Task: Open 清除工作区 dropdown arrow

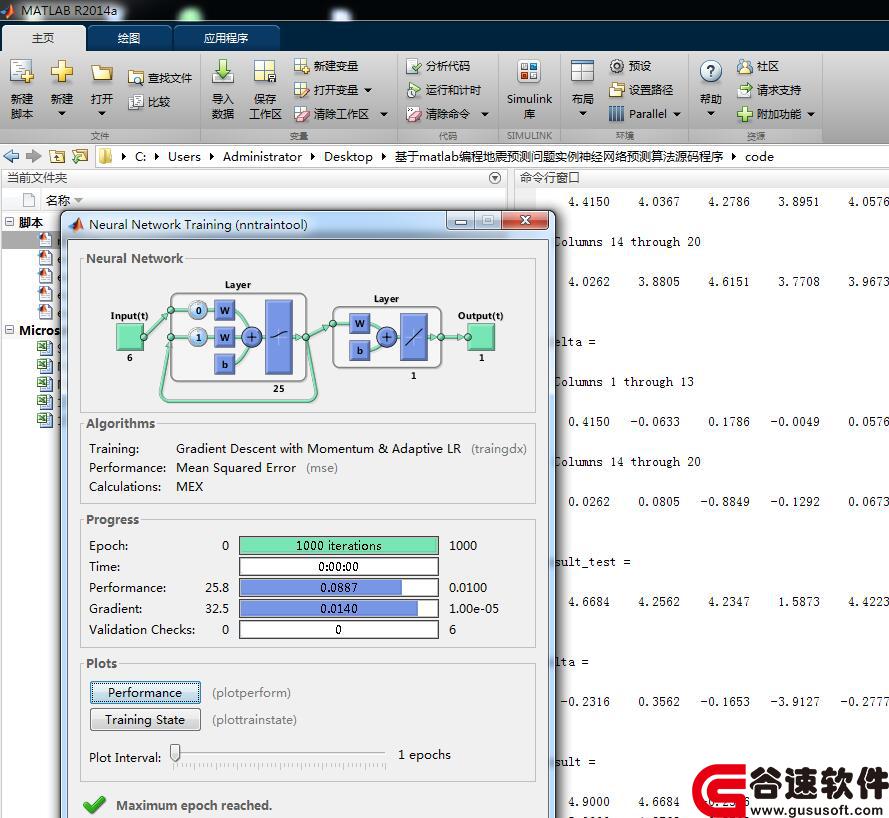Action: coord(384,115)
